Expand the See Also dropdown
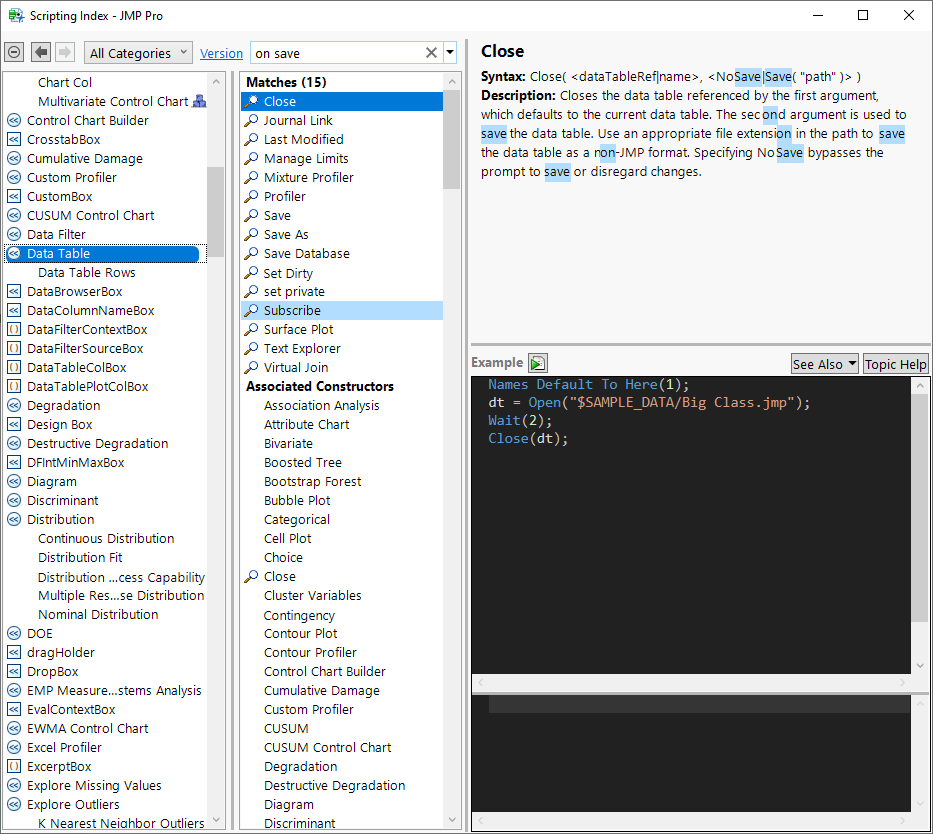This screenshot has width=933, height=834. point(824,364)
